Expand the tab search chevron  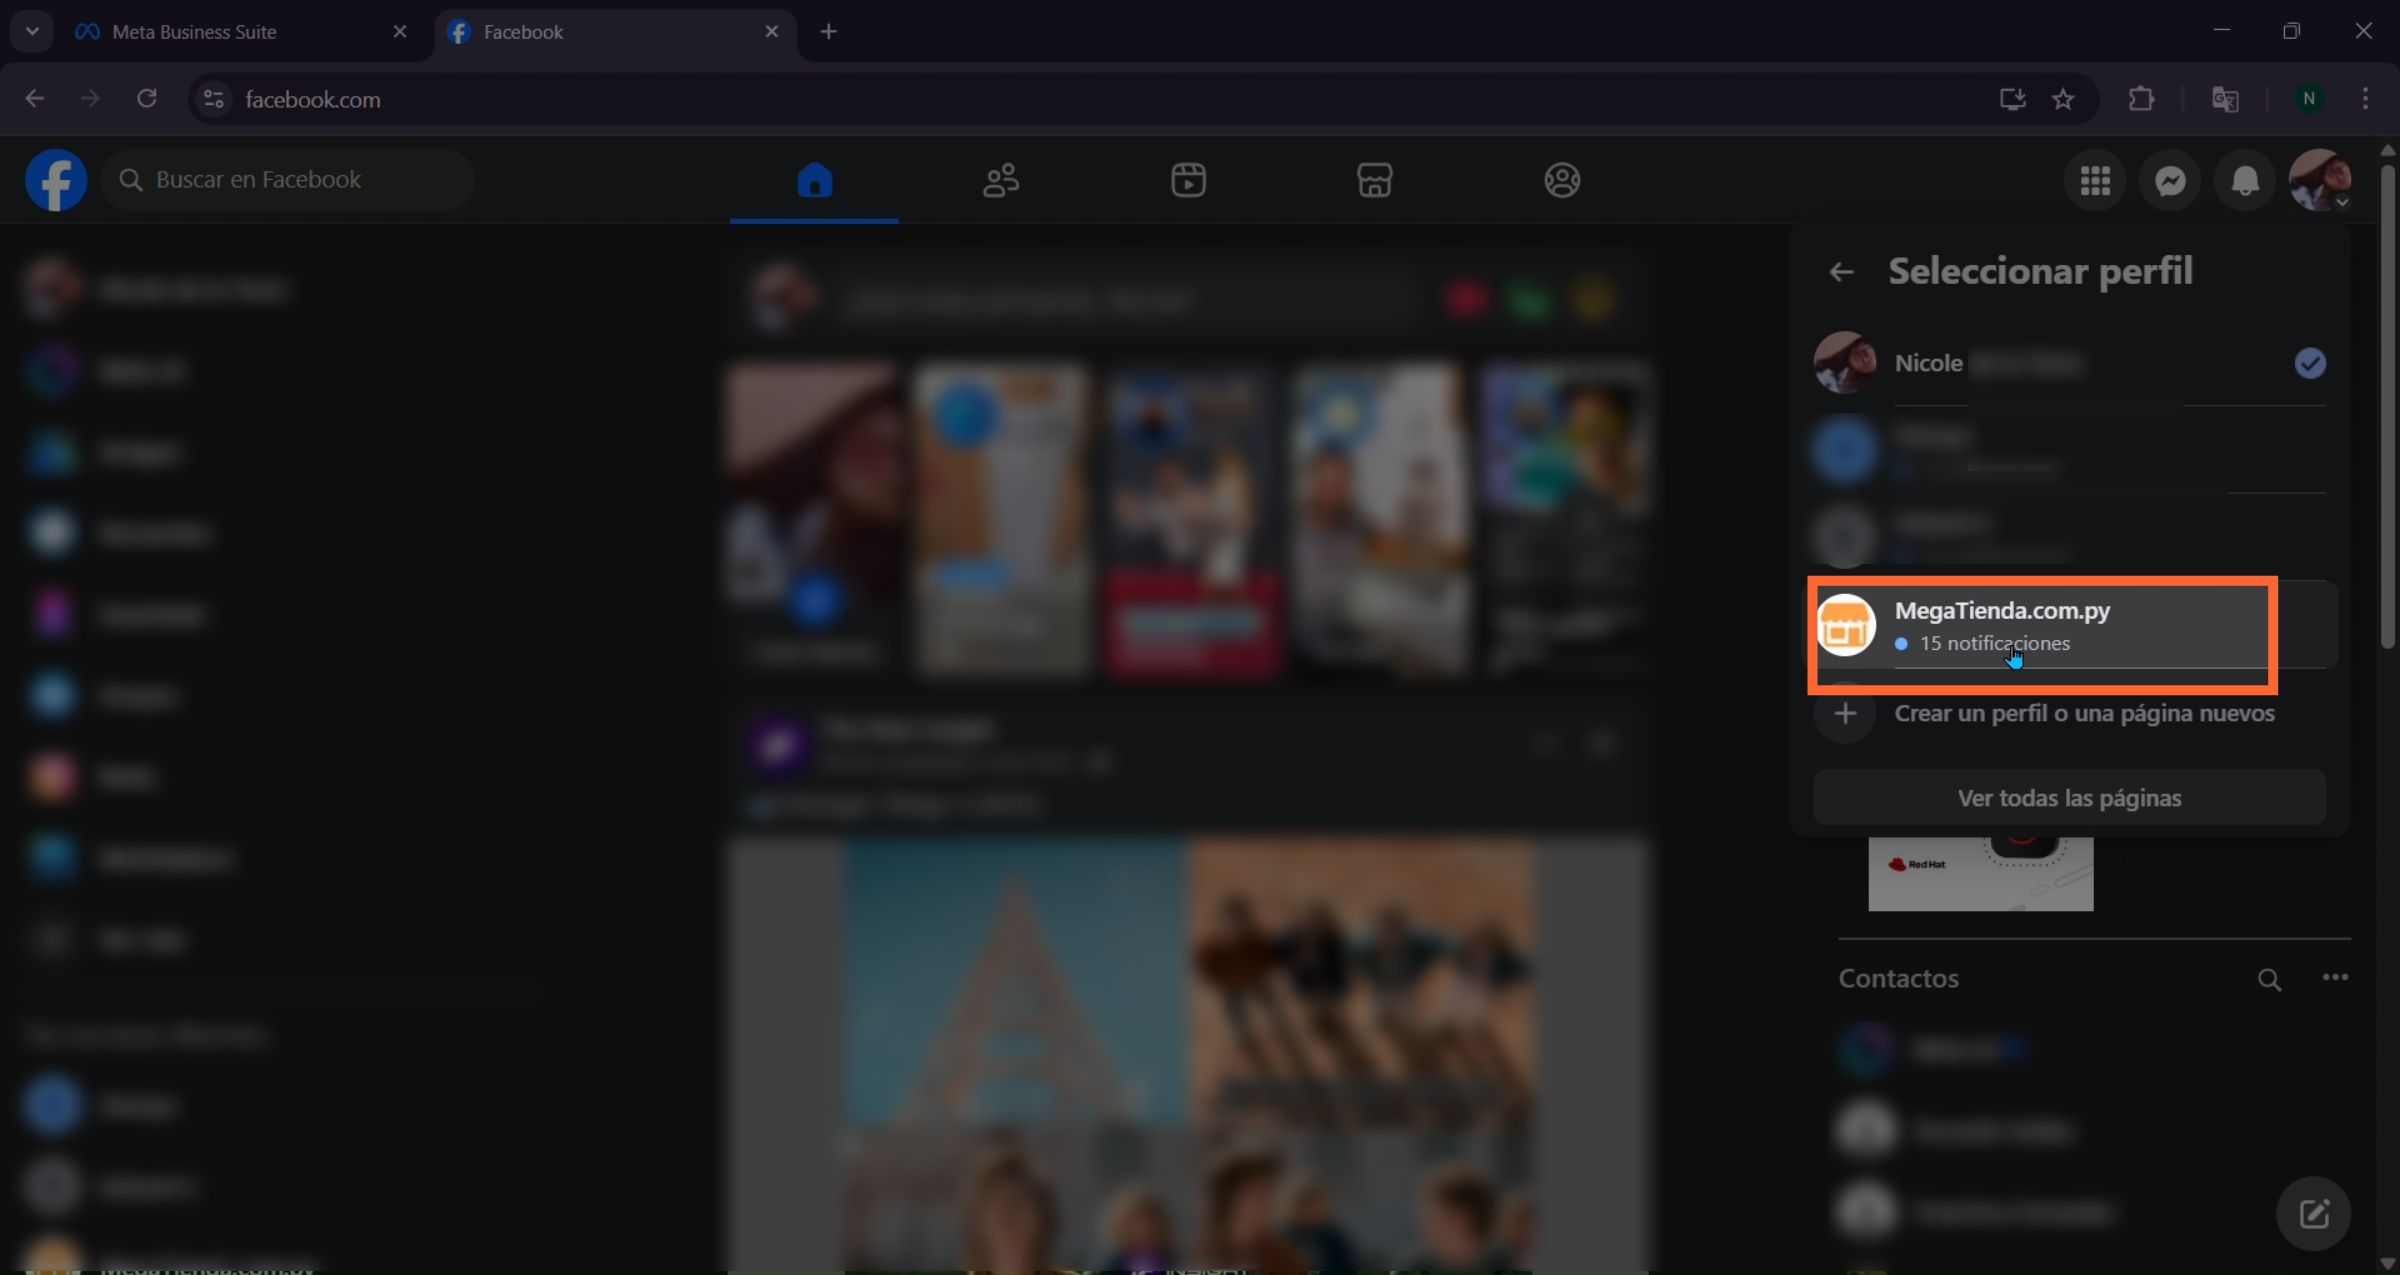tap(31, 31)
